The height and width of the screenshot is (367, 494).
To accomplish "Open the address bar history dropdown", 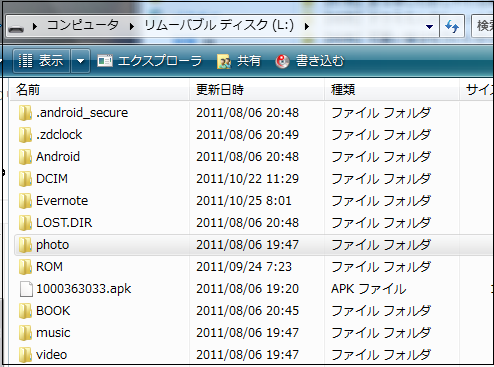I will (429, 26).
